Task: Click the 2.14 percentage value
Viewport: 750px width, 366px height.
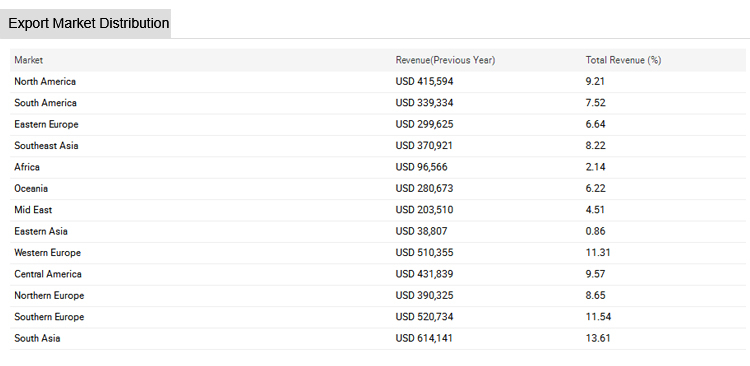Action: 595,167
